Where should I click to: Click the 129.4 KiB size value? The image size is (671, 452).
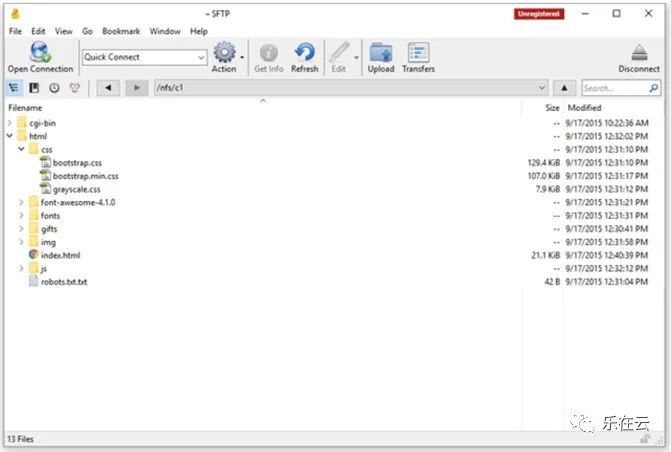coord(543,163)
